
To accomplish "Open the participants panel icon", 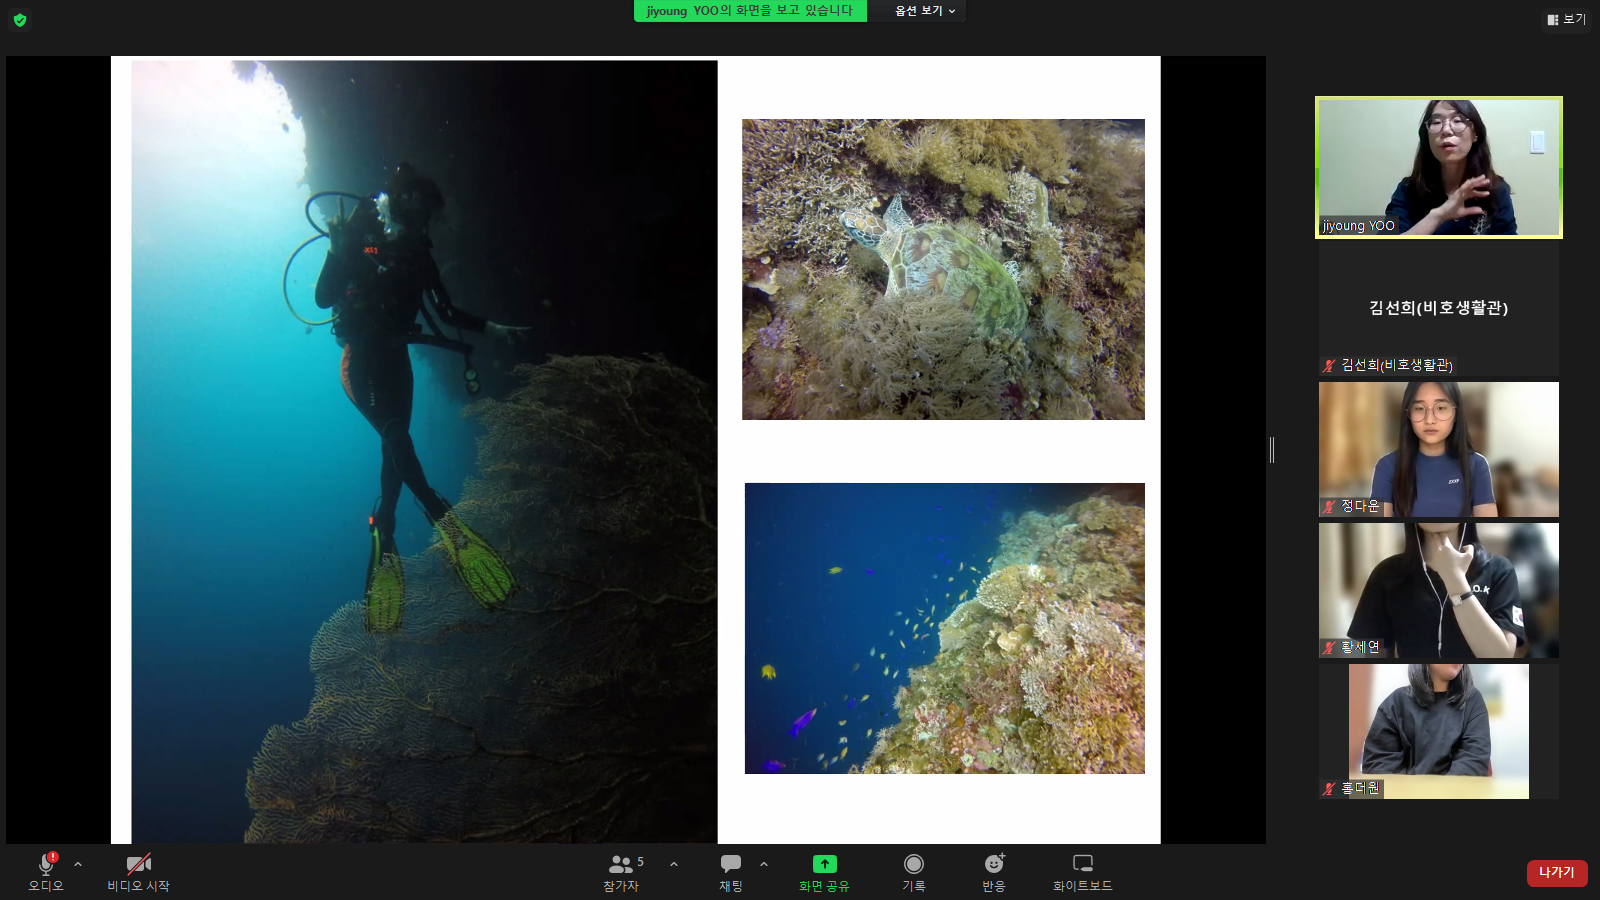I will [621, 864].
